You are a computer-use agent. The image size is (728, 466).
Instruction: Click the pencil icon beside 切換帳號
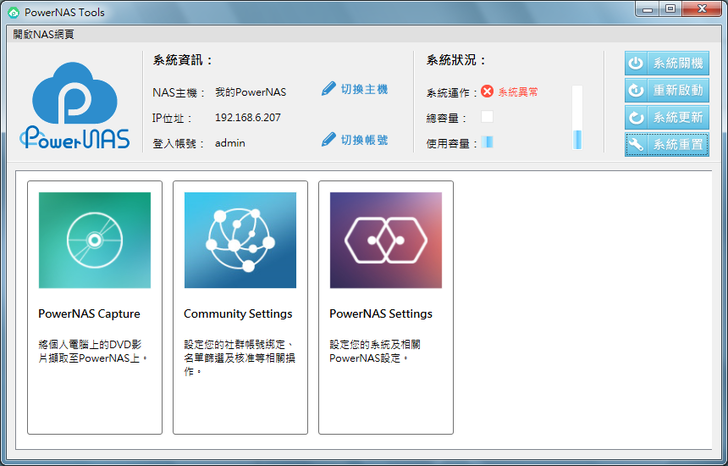[x=328, y=139]
